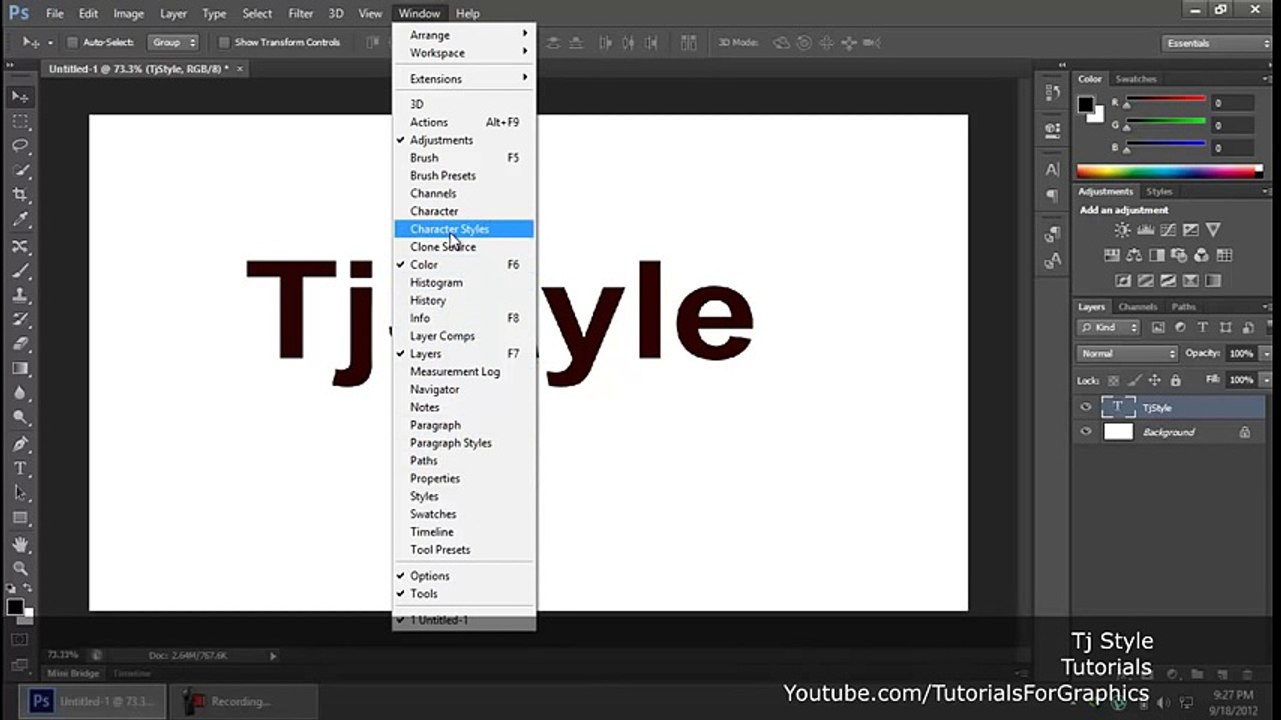Viewport: 1281px width, 720px height.
Task: Select the Hand tool
Action: point(20,544)
